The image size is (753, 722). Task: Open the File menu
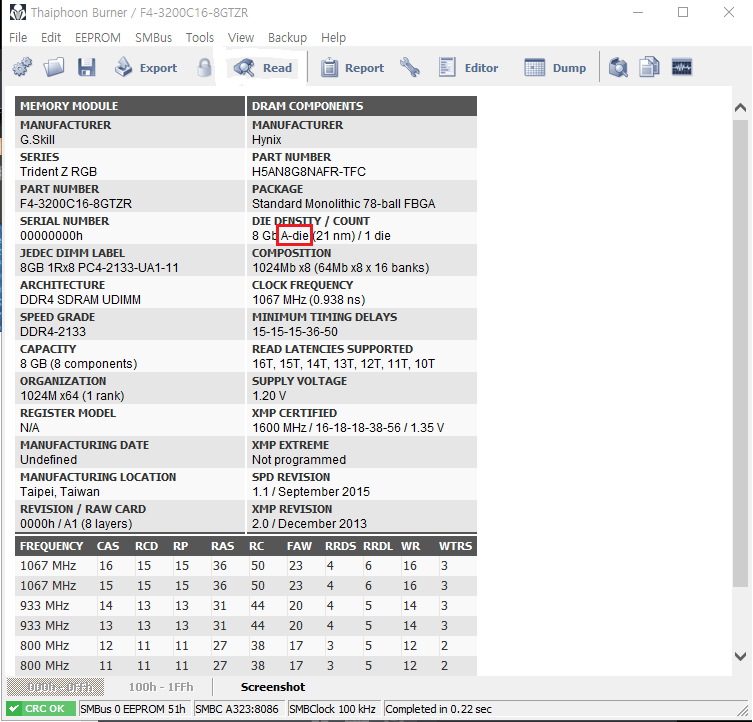[x=18, y=37]
